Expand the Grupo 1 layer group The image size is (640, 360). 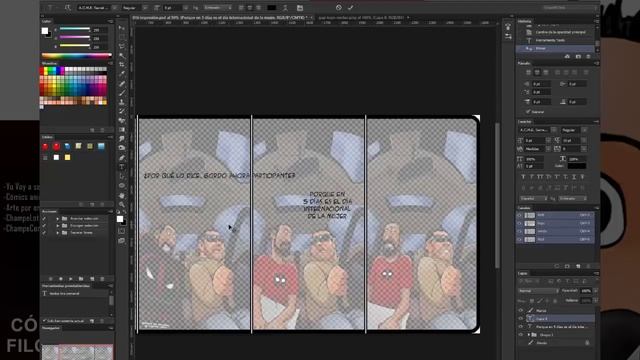(x=529, y=335)
